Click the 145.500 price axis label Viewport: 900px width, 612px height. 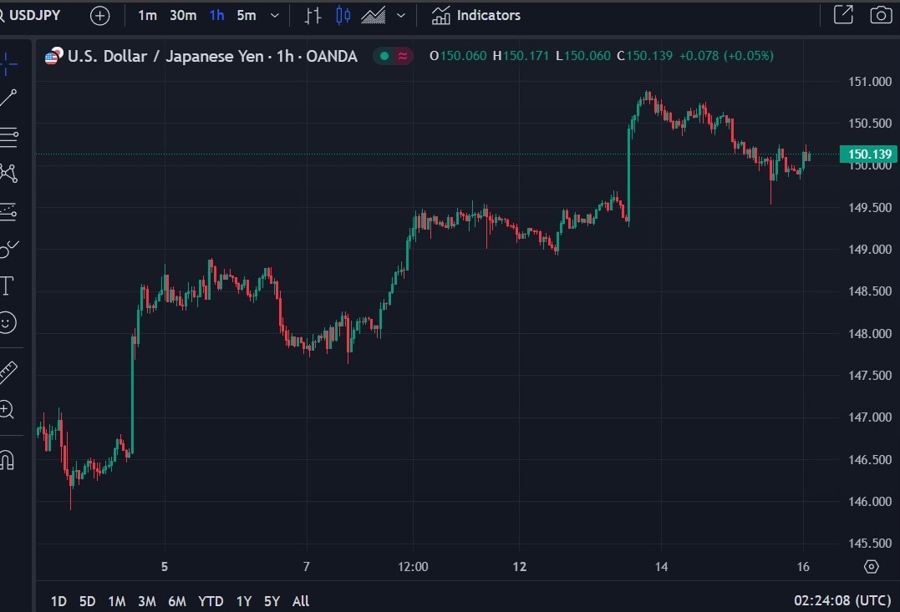(x=870, y=543)
